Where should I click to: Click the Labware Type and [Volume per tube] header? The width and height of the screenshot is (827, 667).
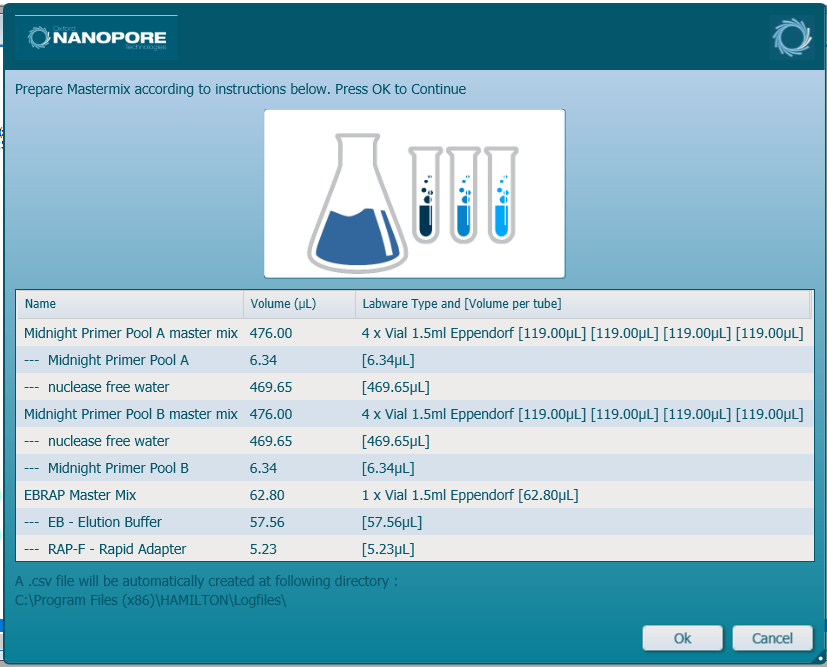pos(583,304)
